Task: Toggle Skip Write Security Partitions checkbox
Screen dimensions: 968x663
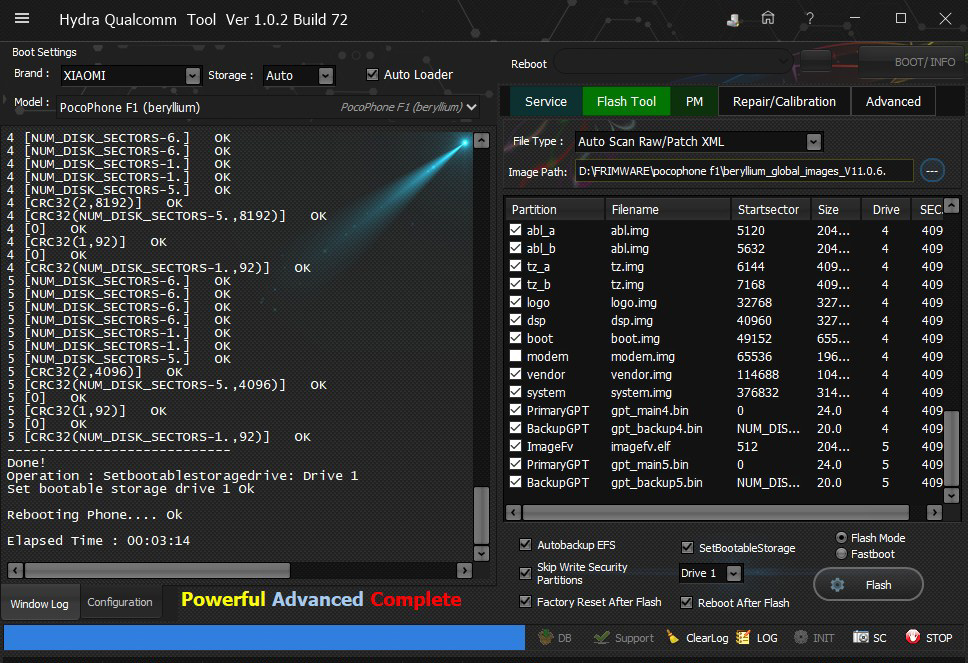Action: click(x=525, y=573)
